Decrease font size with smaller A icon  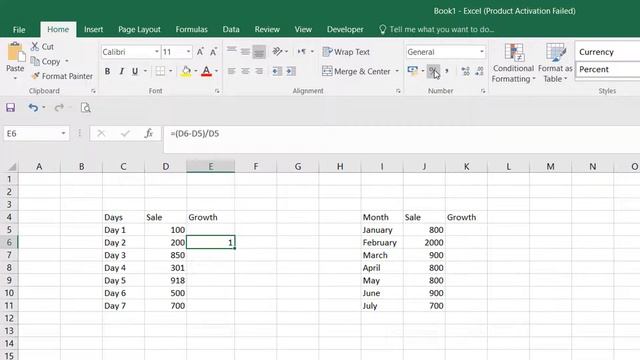(x=213, y=52)
